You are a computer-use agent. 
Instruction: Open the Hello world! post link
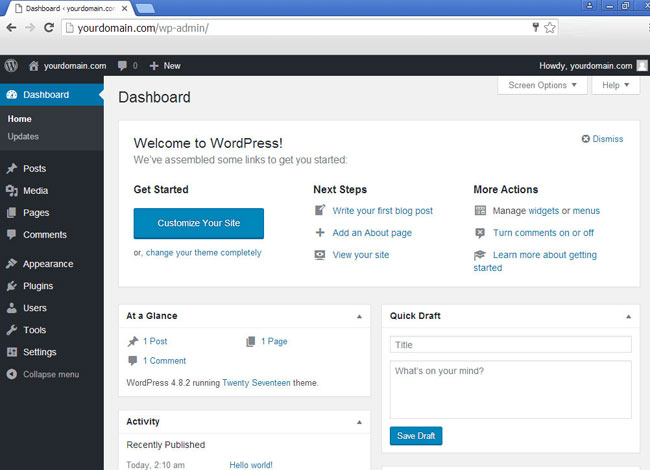(x=251, y=465)
